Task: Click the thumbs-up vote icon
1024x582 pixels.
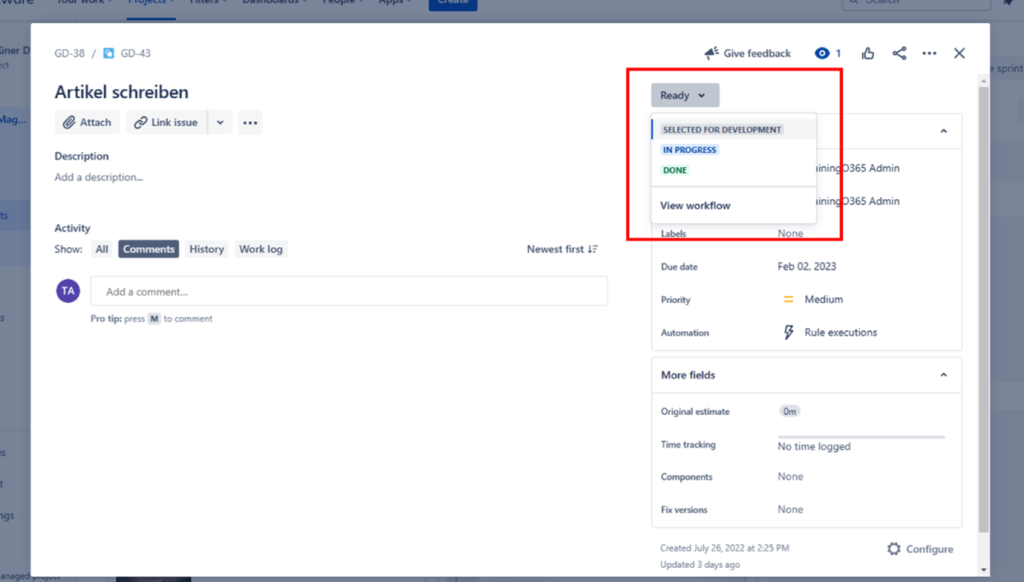Action: pos(867,53)
